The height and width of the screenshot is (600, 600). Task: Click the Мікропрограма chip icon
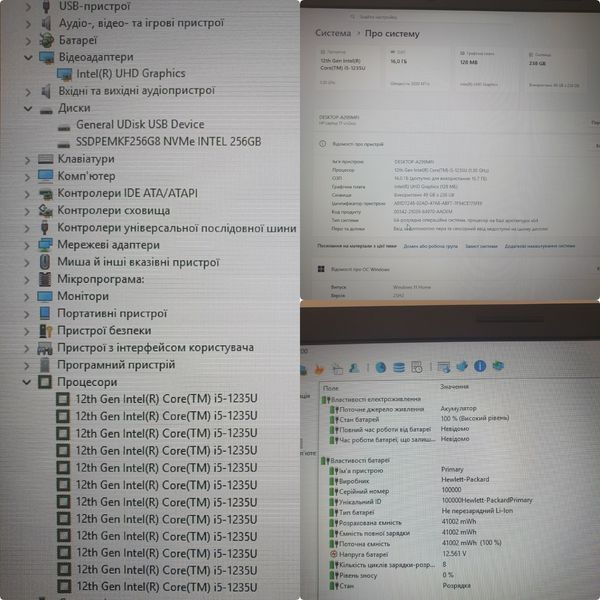[45, 279]
